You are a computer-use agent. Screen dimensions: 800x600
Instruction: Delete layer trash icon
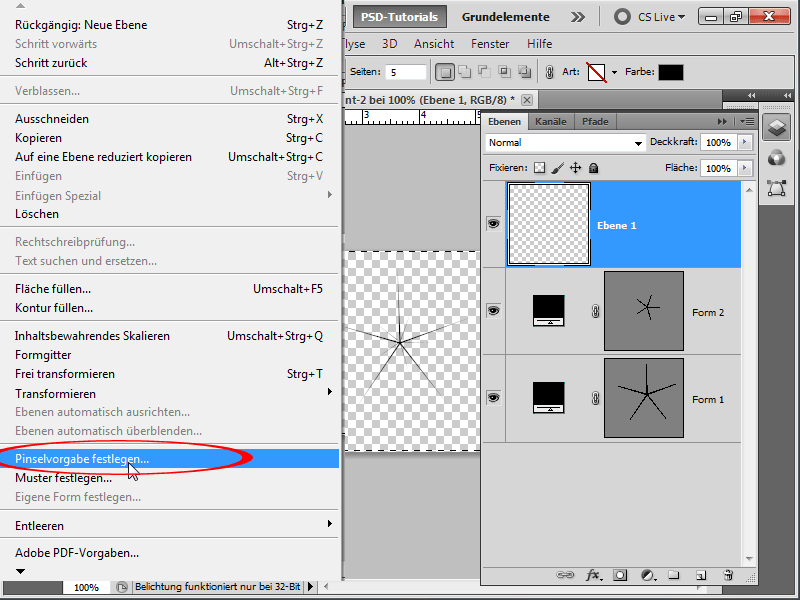point(729,575)
